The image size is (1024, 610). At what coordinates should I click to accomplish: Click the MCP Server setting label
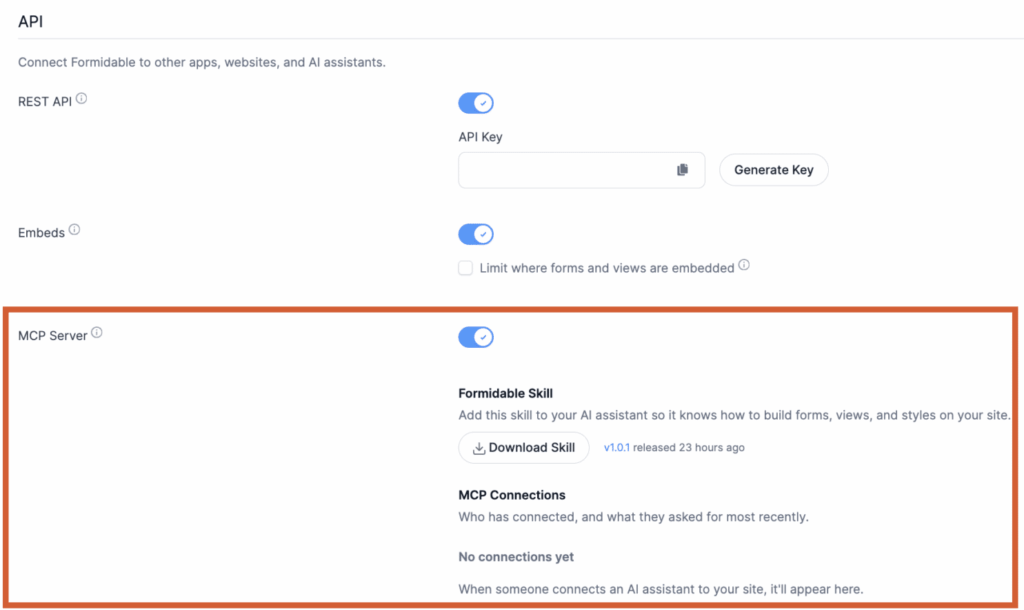coord(52,336)
